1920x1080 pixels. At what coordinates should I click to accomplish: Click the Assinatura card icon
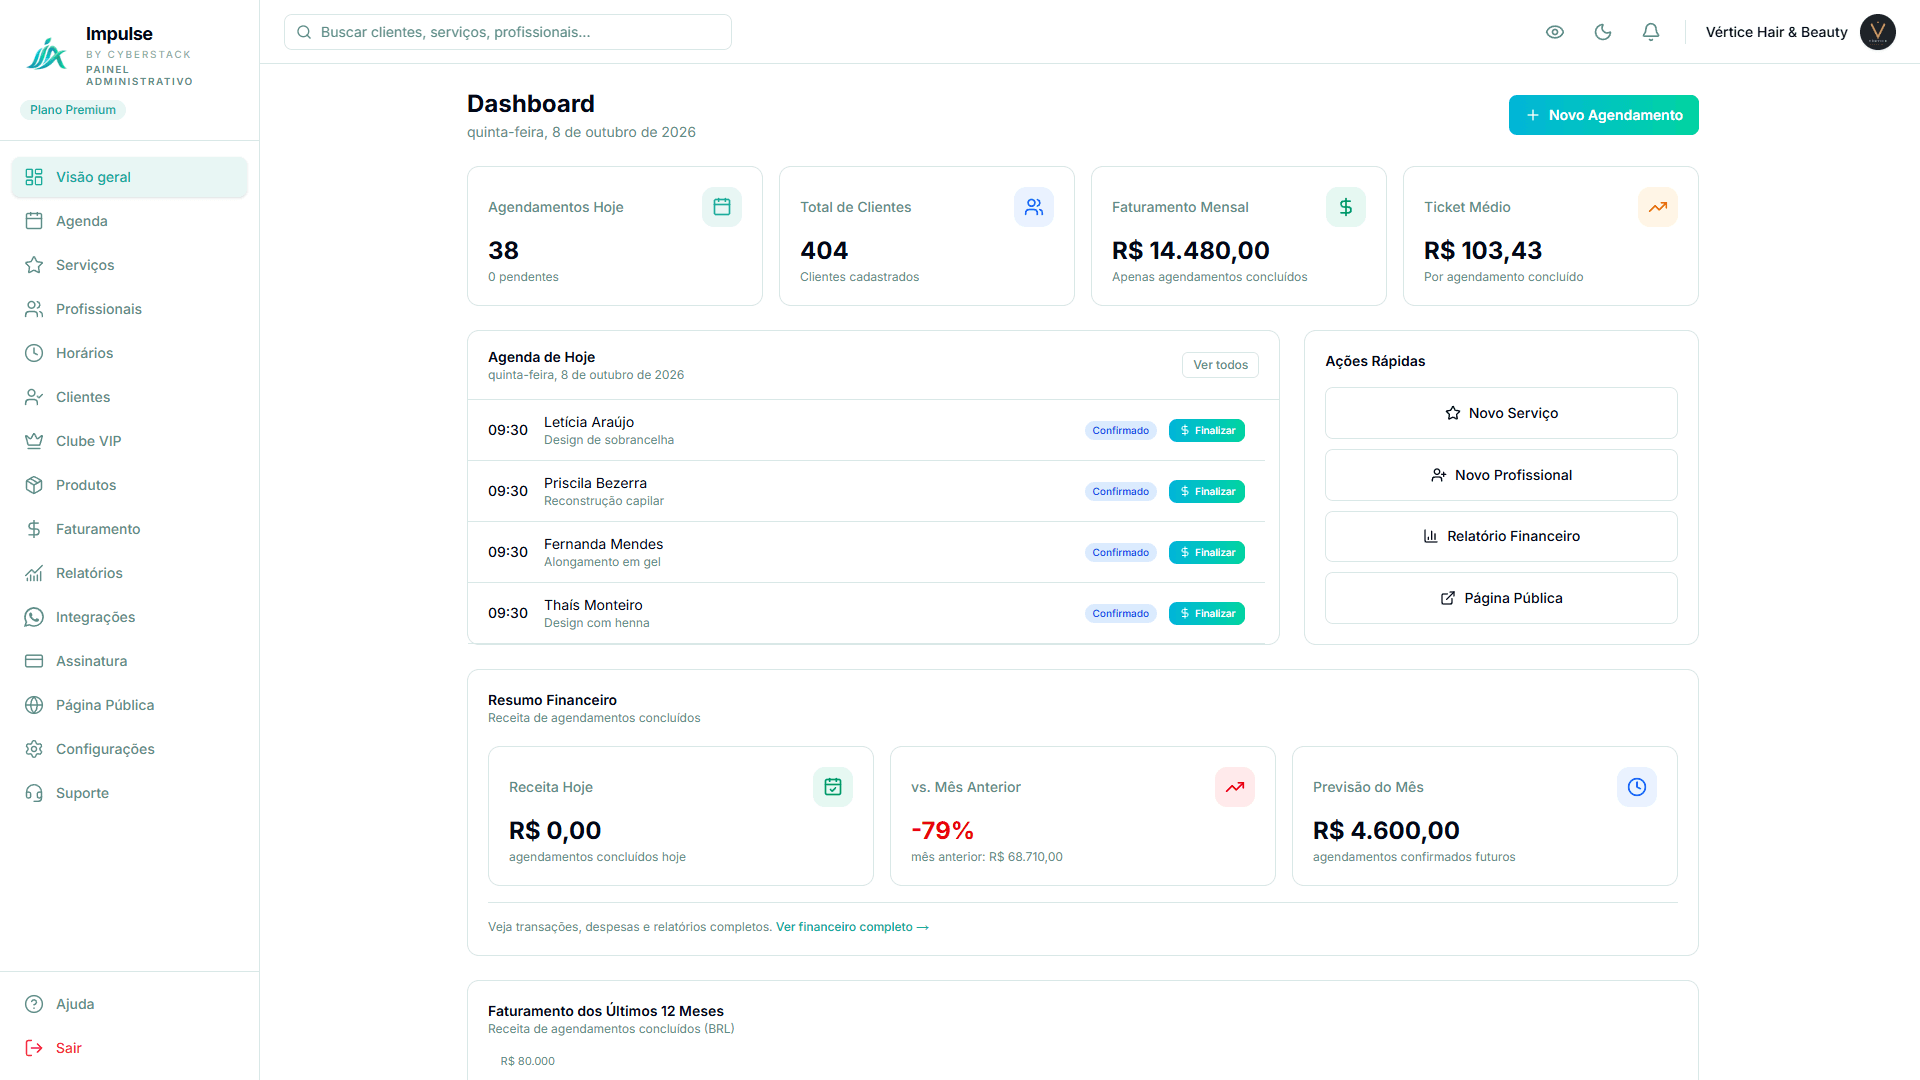(34, 661)
